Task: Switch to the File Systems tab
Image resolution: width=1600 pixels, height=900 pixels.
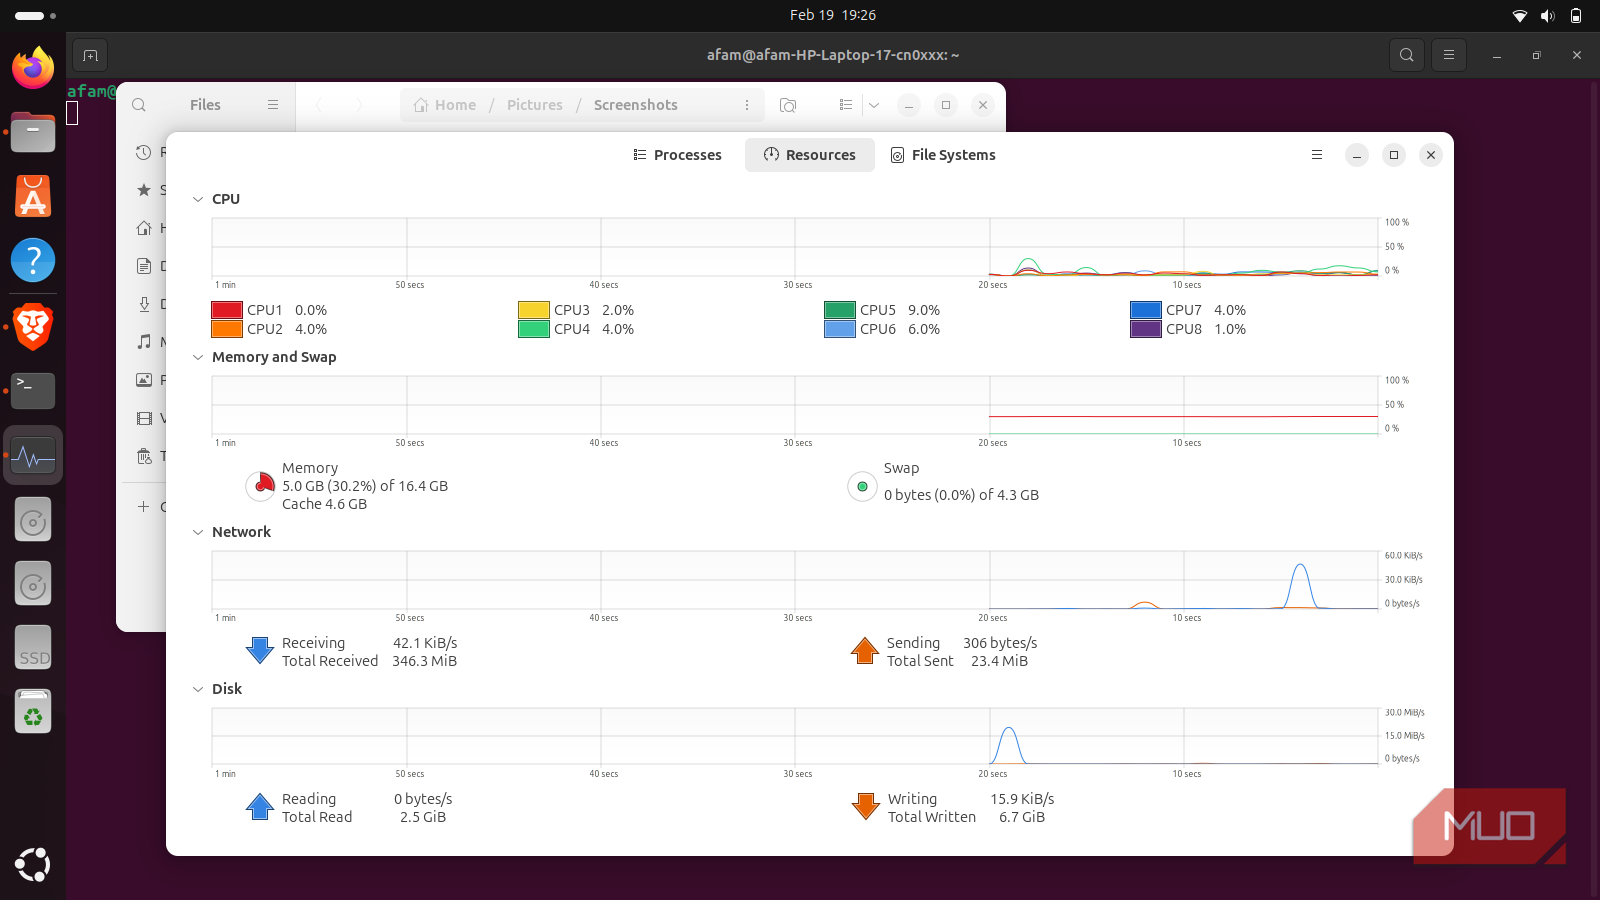Action: pyautogui.click(x=943, y=155)
